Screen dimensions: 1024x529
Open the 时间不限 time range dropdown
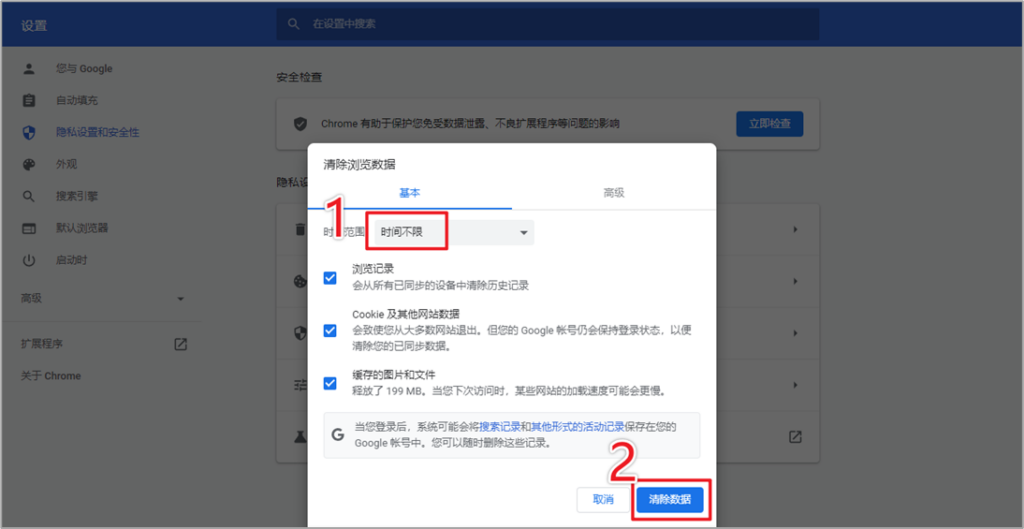450,233
